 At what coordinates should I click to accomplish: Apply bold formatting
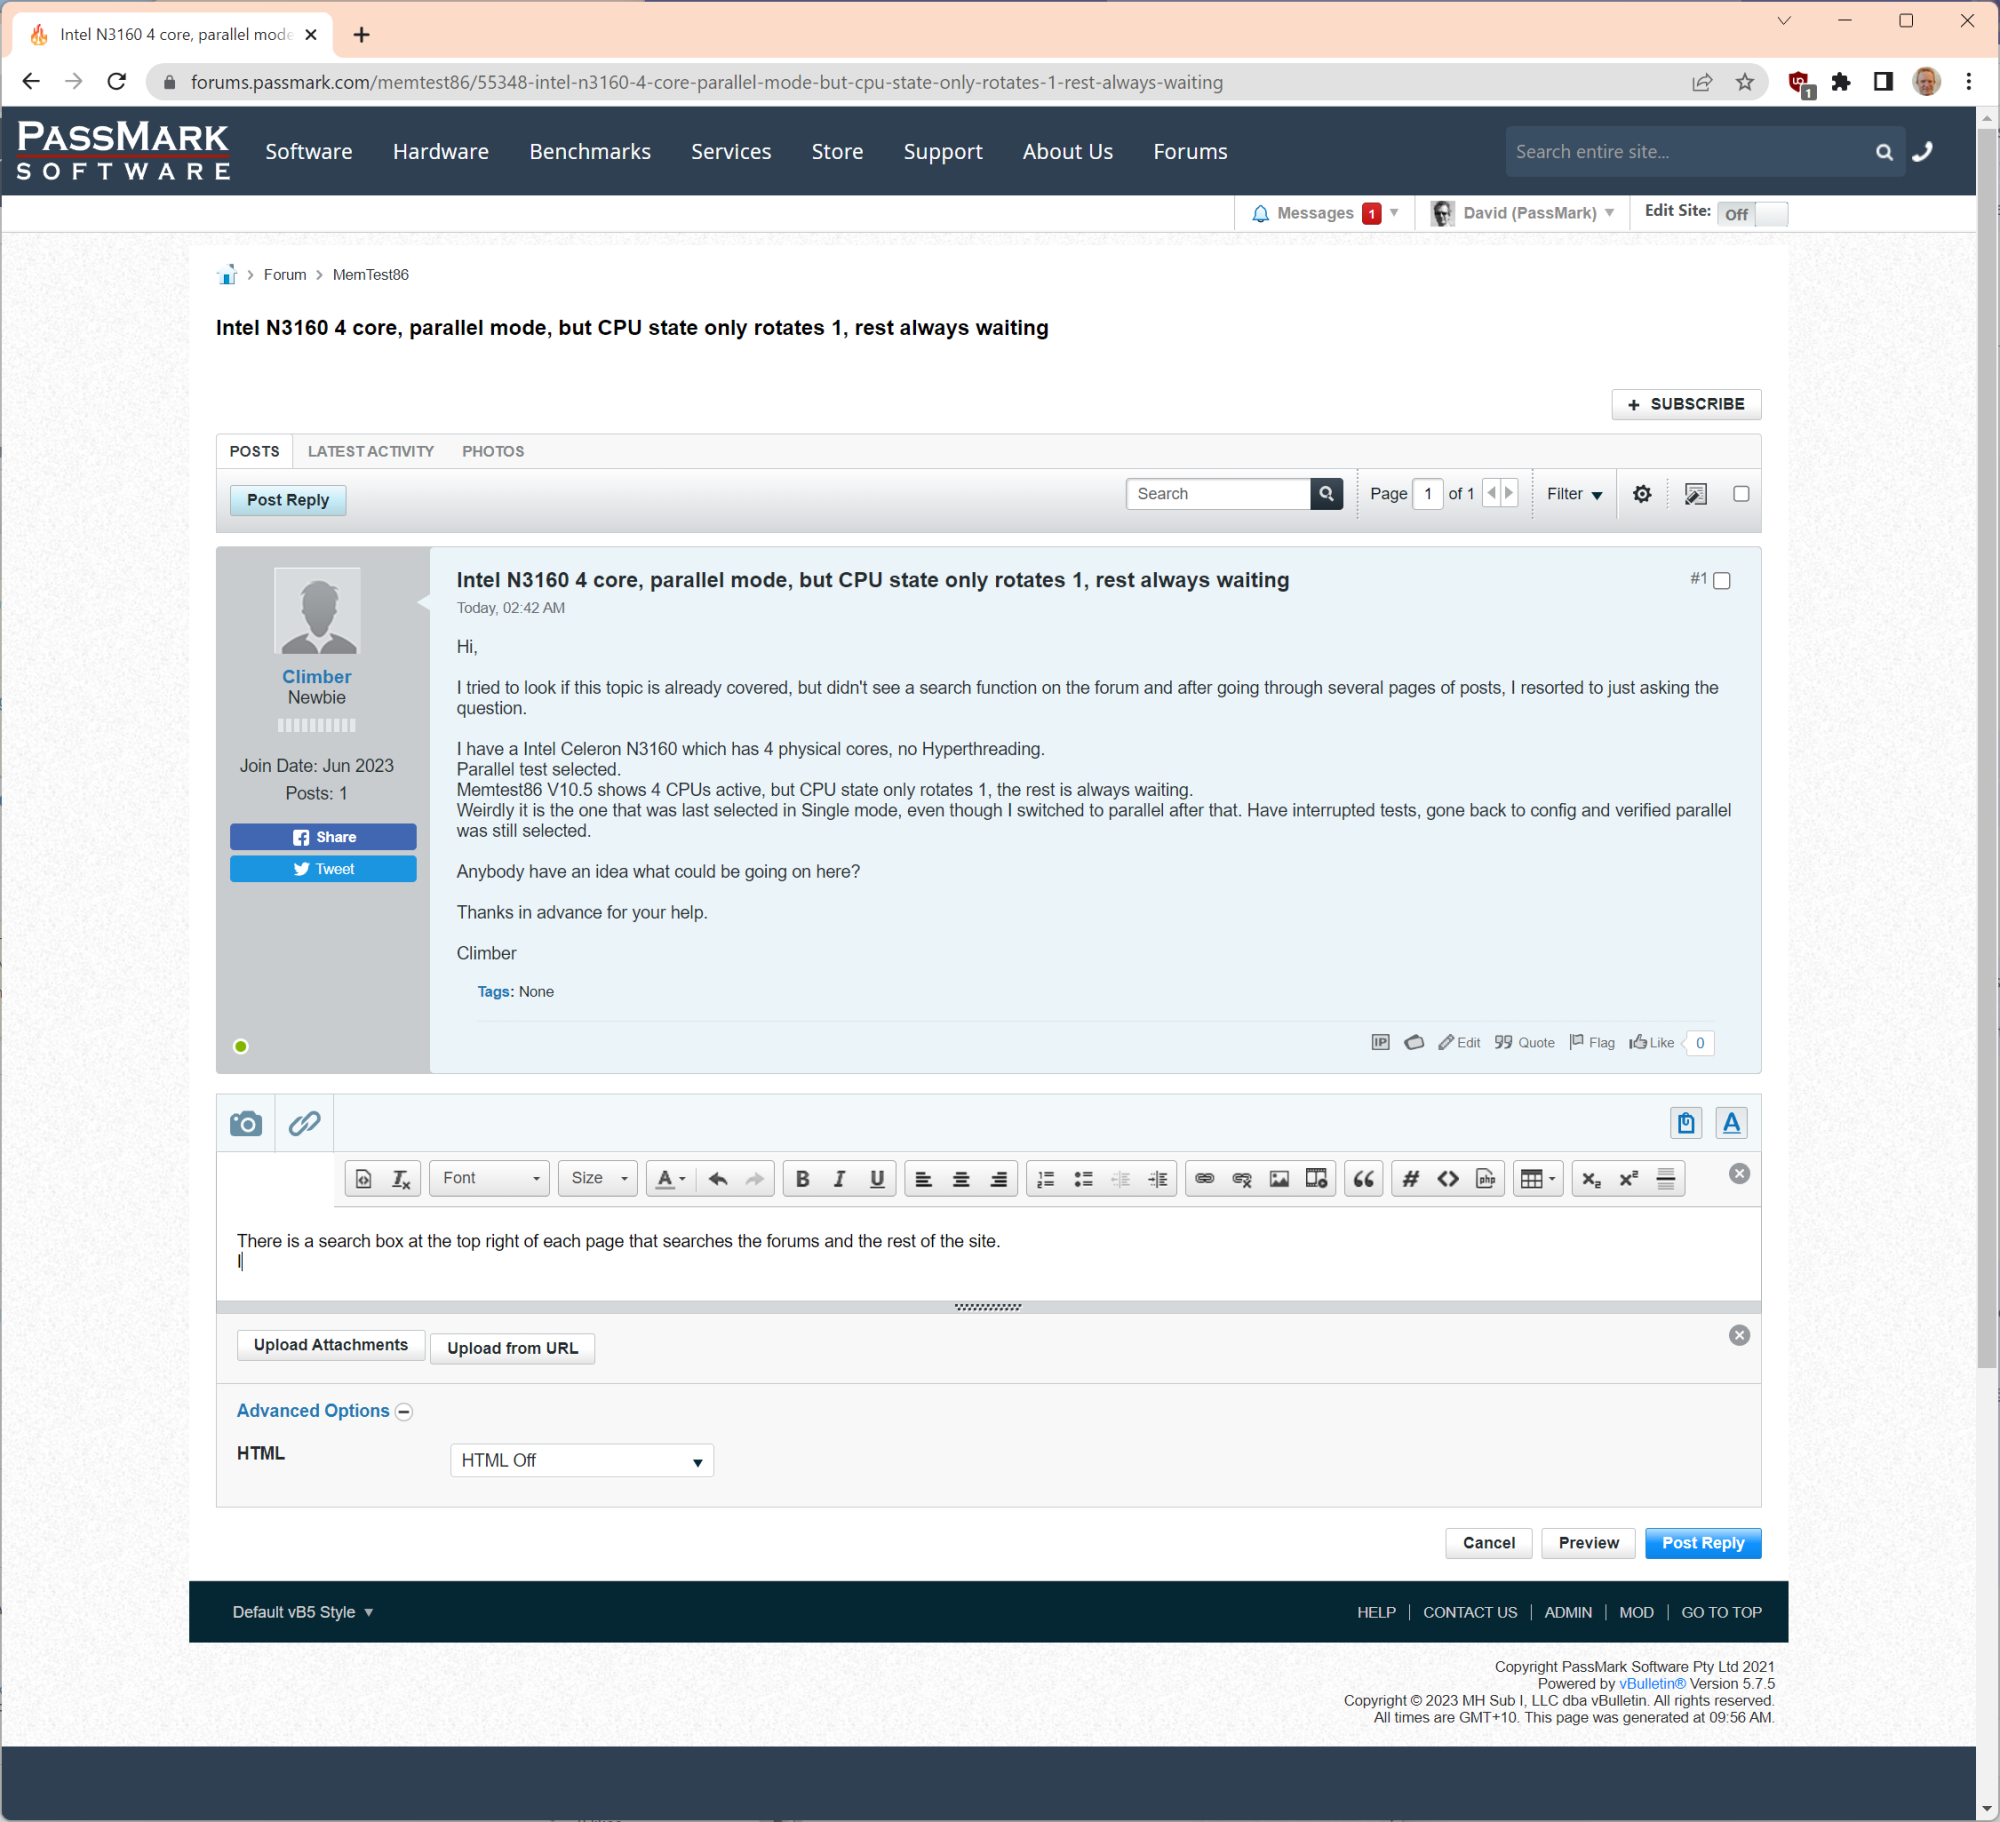pyautogui.click(x=802, y=1179)
